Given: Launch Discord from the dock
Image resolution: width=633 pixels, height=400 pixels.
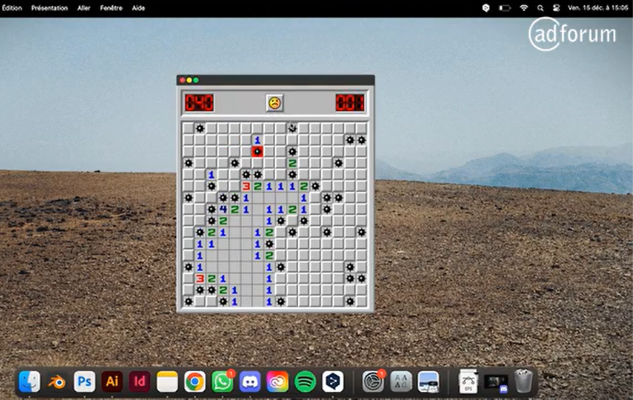Looking at the screenshot, I should tap(250, 381).
